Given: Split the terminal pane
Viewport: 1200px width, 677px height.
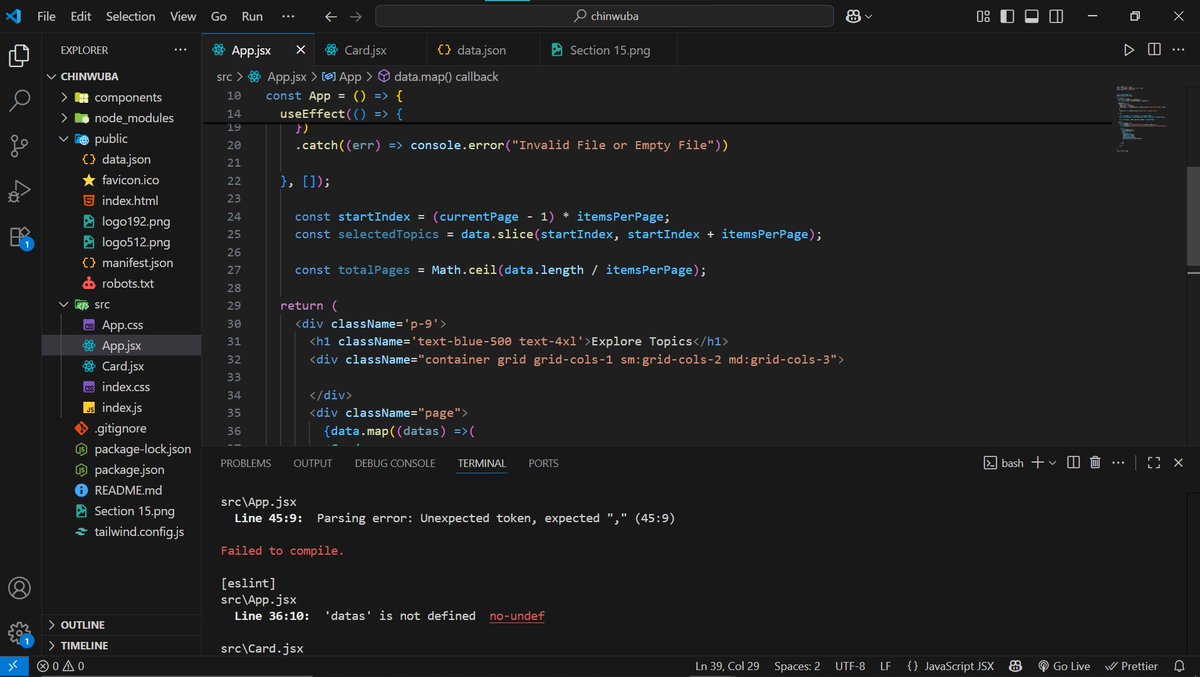Looking at the screenshot, I should [x=1073, y=463].
